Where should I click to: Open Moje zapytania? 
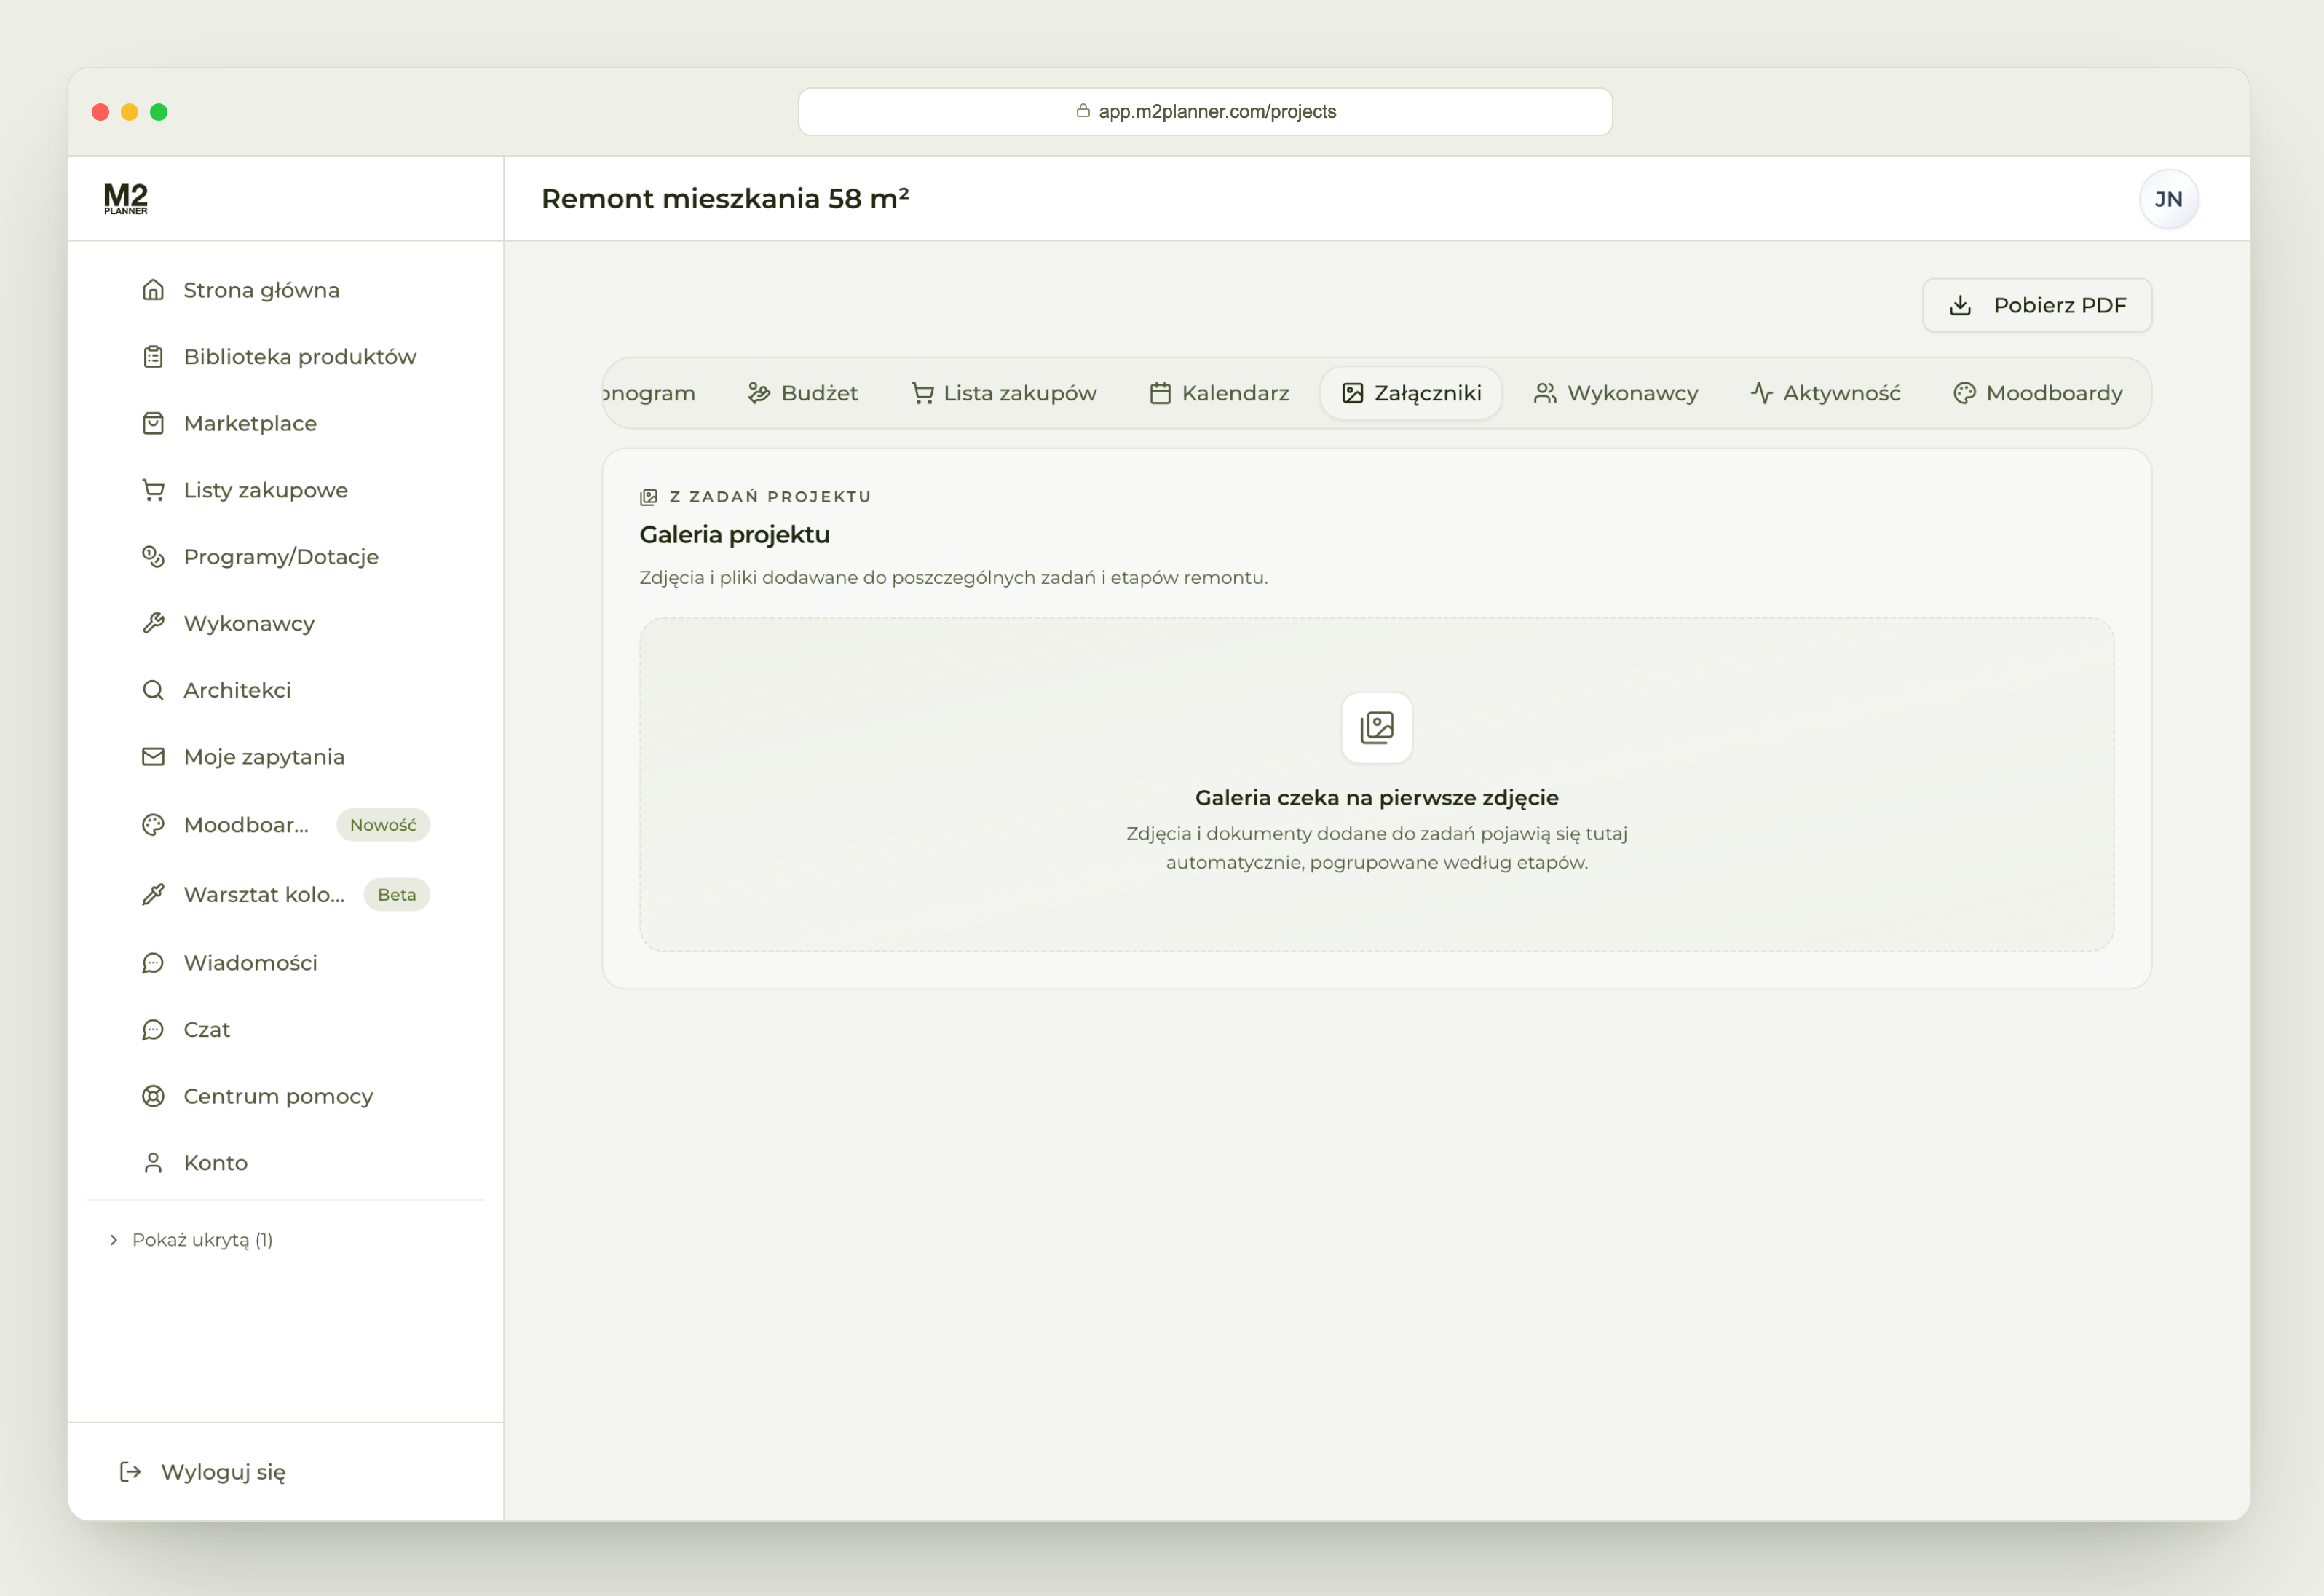point(286,757)
